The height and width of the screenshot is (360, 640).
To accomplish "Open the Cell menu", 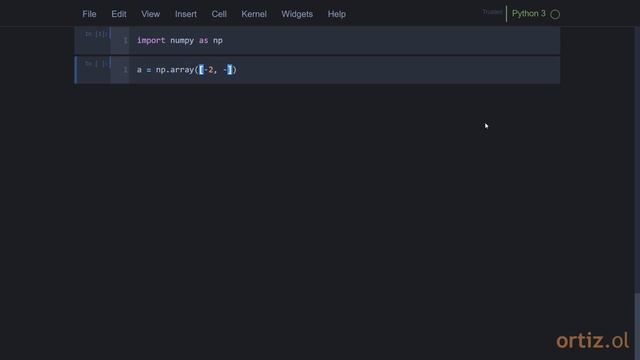I will [219, 14].
